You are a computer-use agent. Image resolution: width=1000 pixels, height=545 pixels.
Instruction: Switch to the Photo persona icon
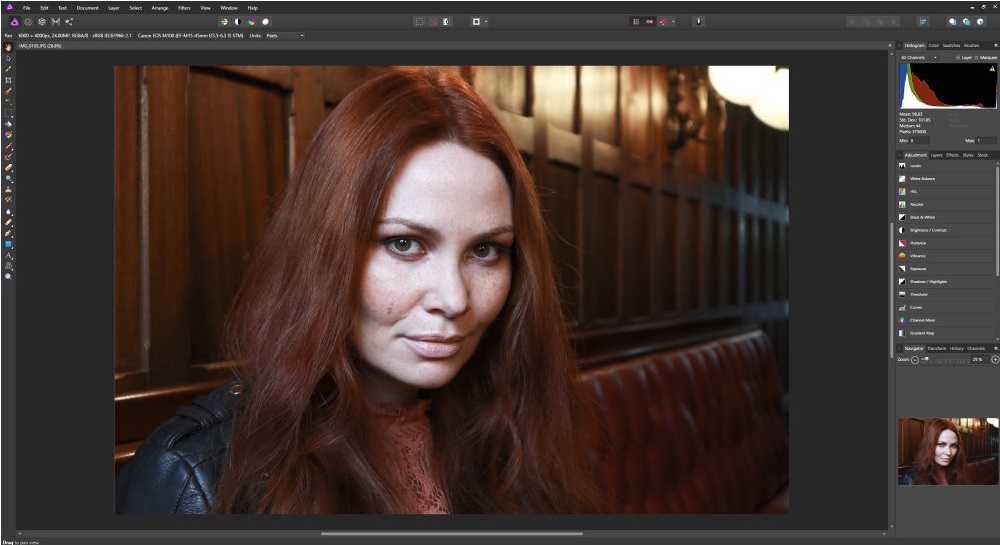tap(14, 22)
